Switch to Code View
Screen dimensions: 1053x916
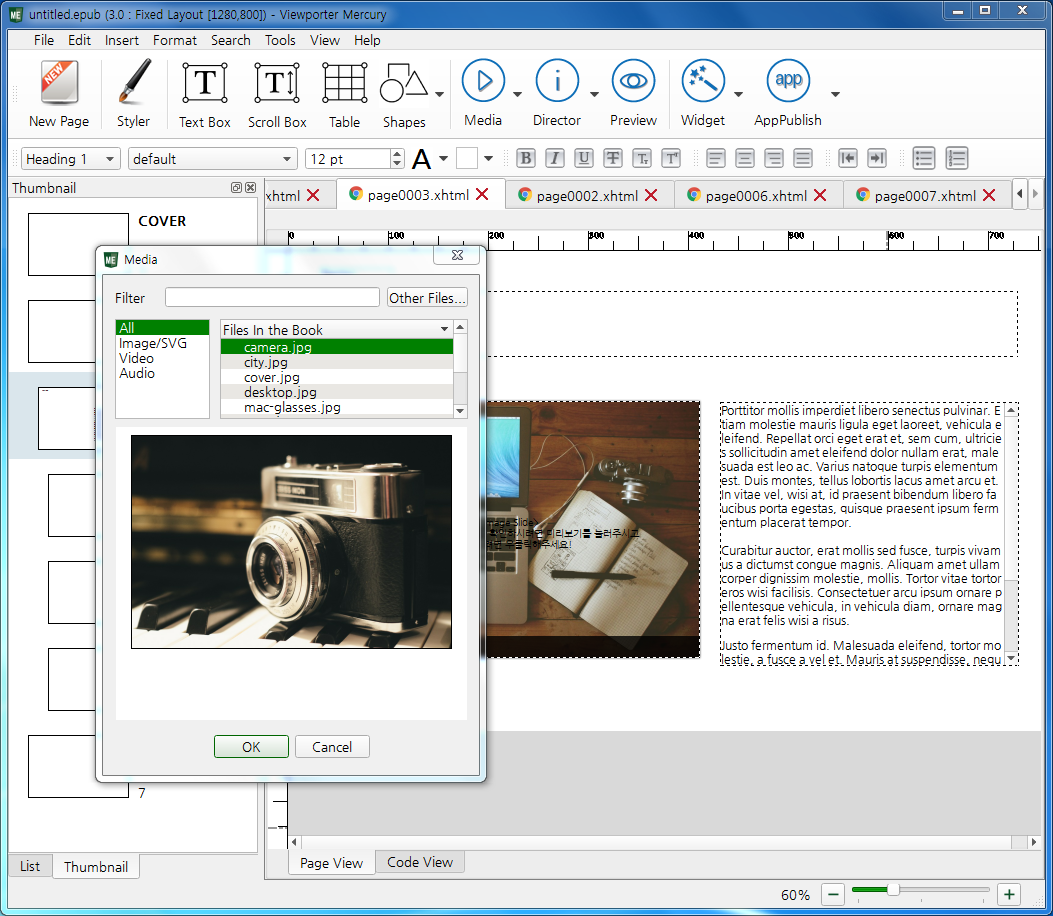tap(420, 862)
